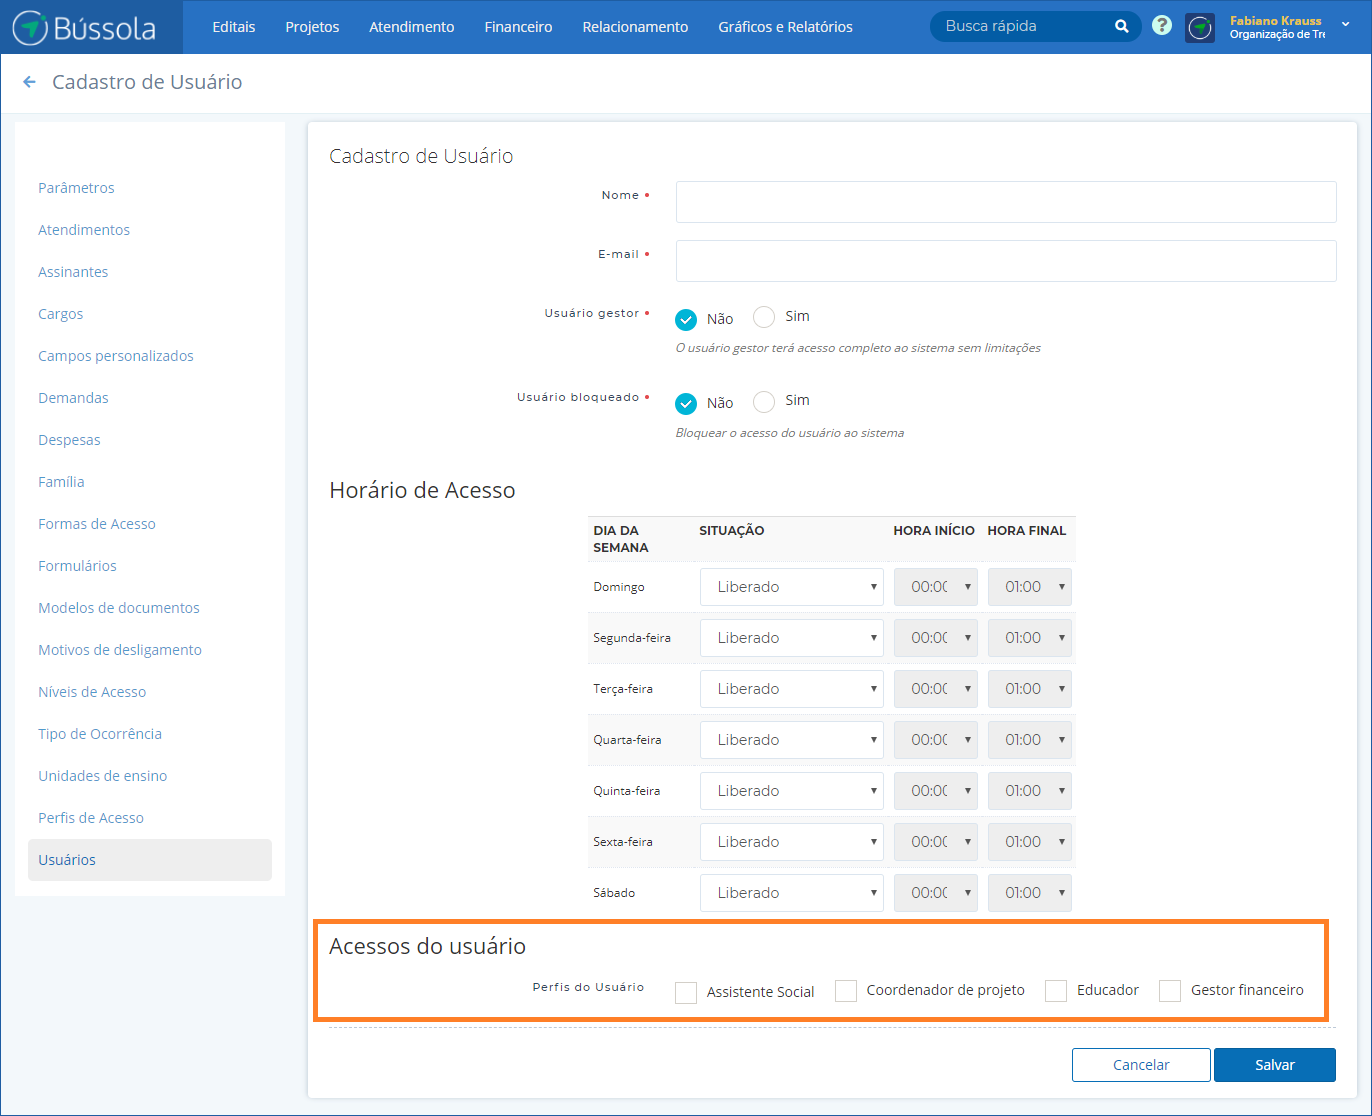Viewport: 1372px width, 1116px height.
Task: Click the Nome input field
Action: point(1006,202)
